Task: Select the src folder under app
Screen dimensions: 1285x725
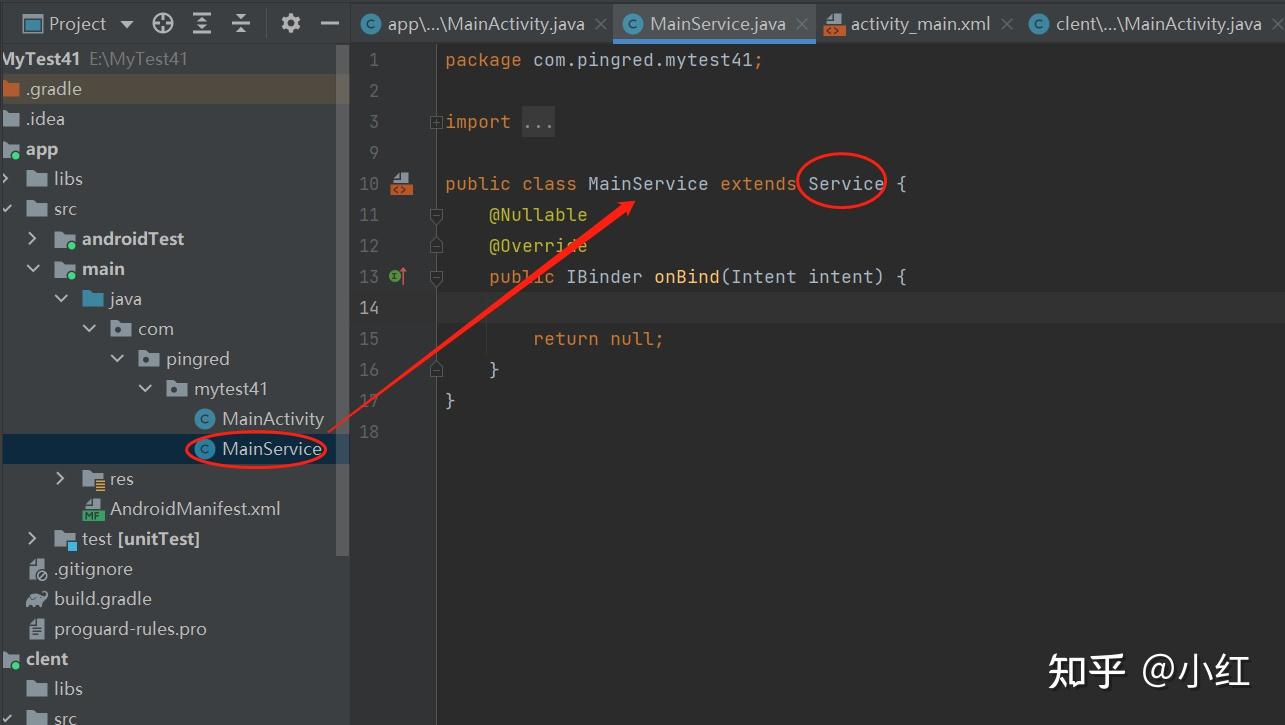Action: [65, 209]
